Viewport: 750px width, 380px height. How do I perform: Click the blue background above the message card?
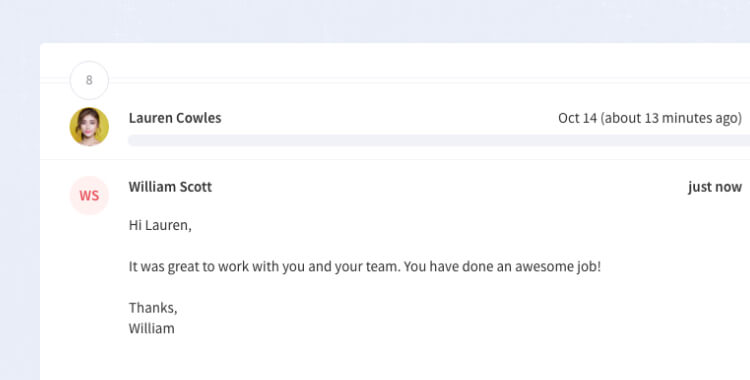(x=375, y=21)
